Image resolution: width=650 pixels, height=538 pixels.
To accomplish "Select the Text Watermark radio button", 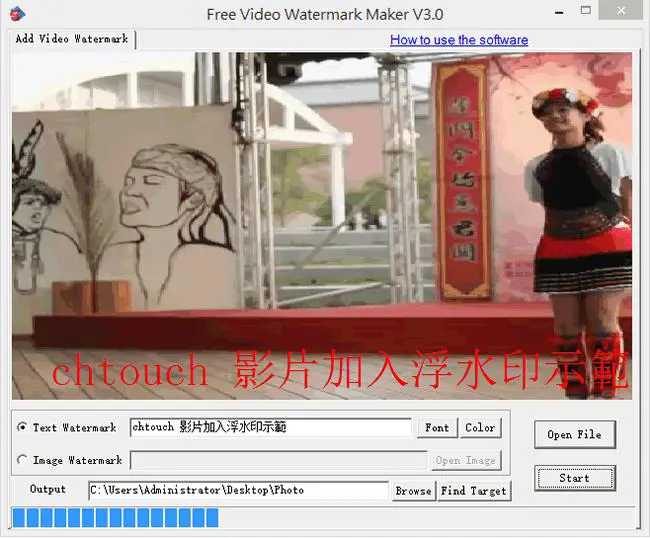I will (x=22, y=427).
